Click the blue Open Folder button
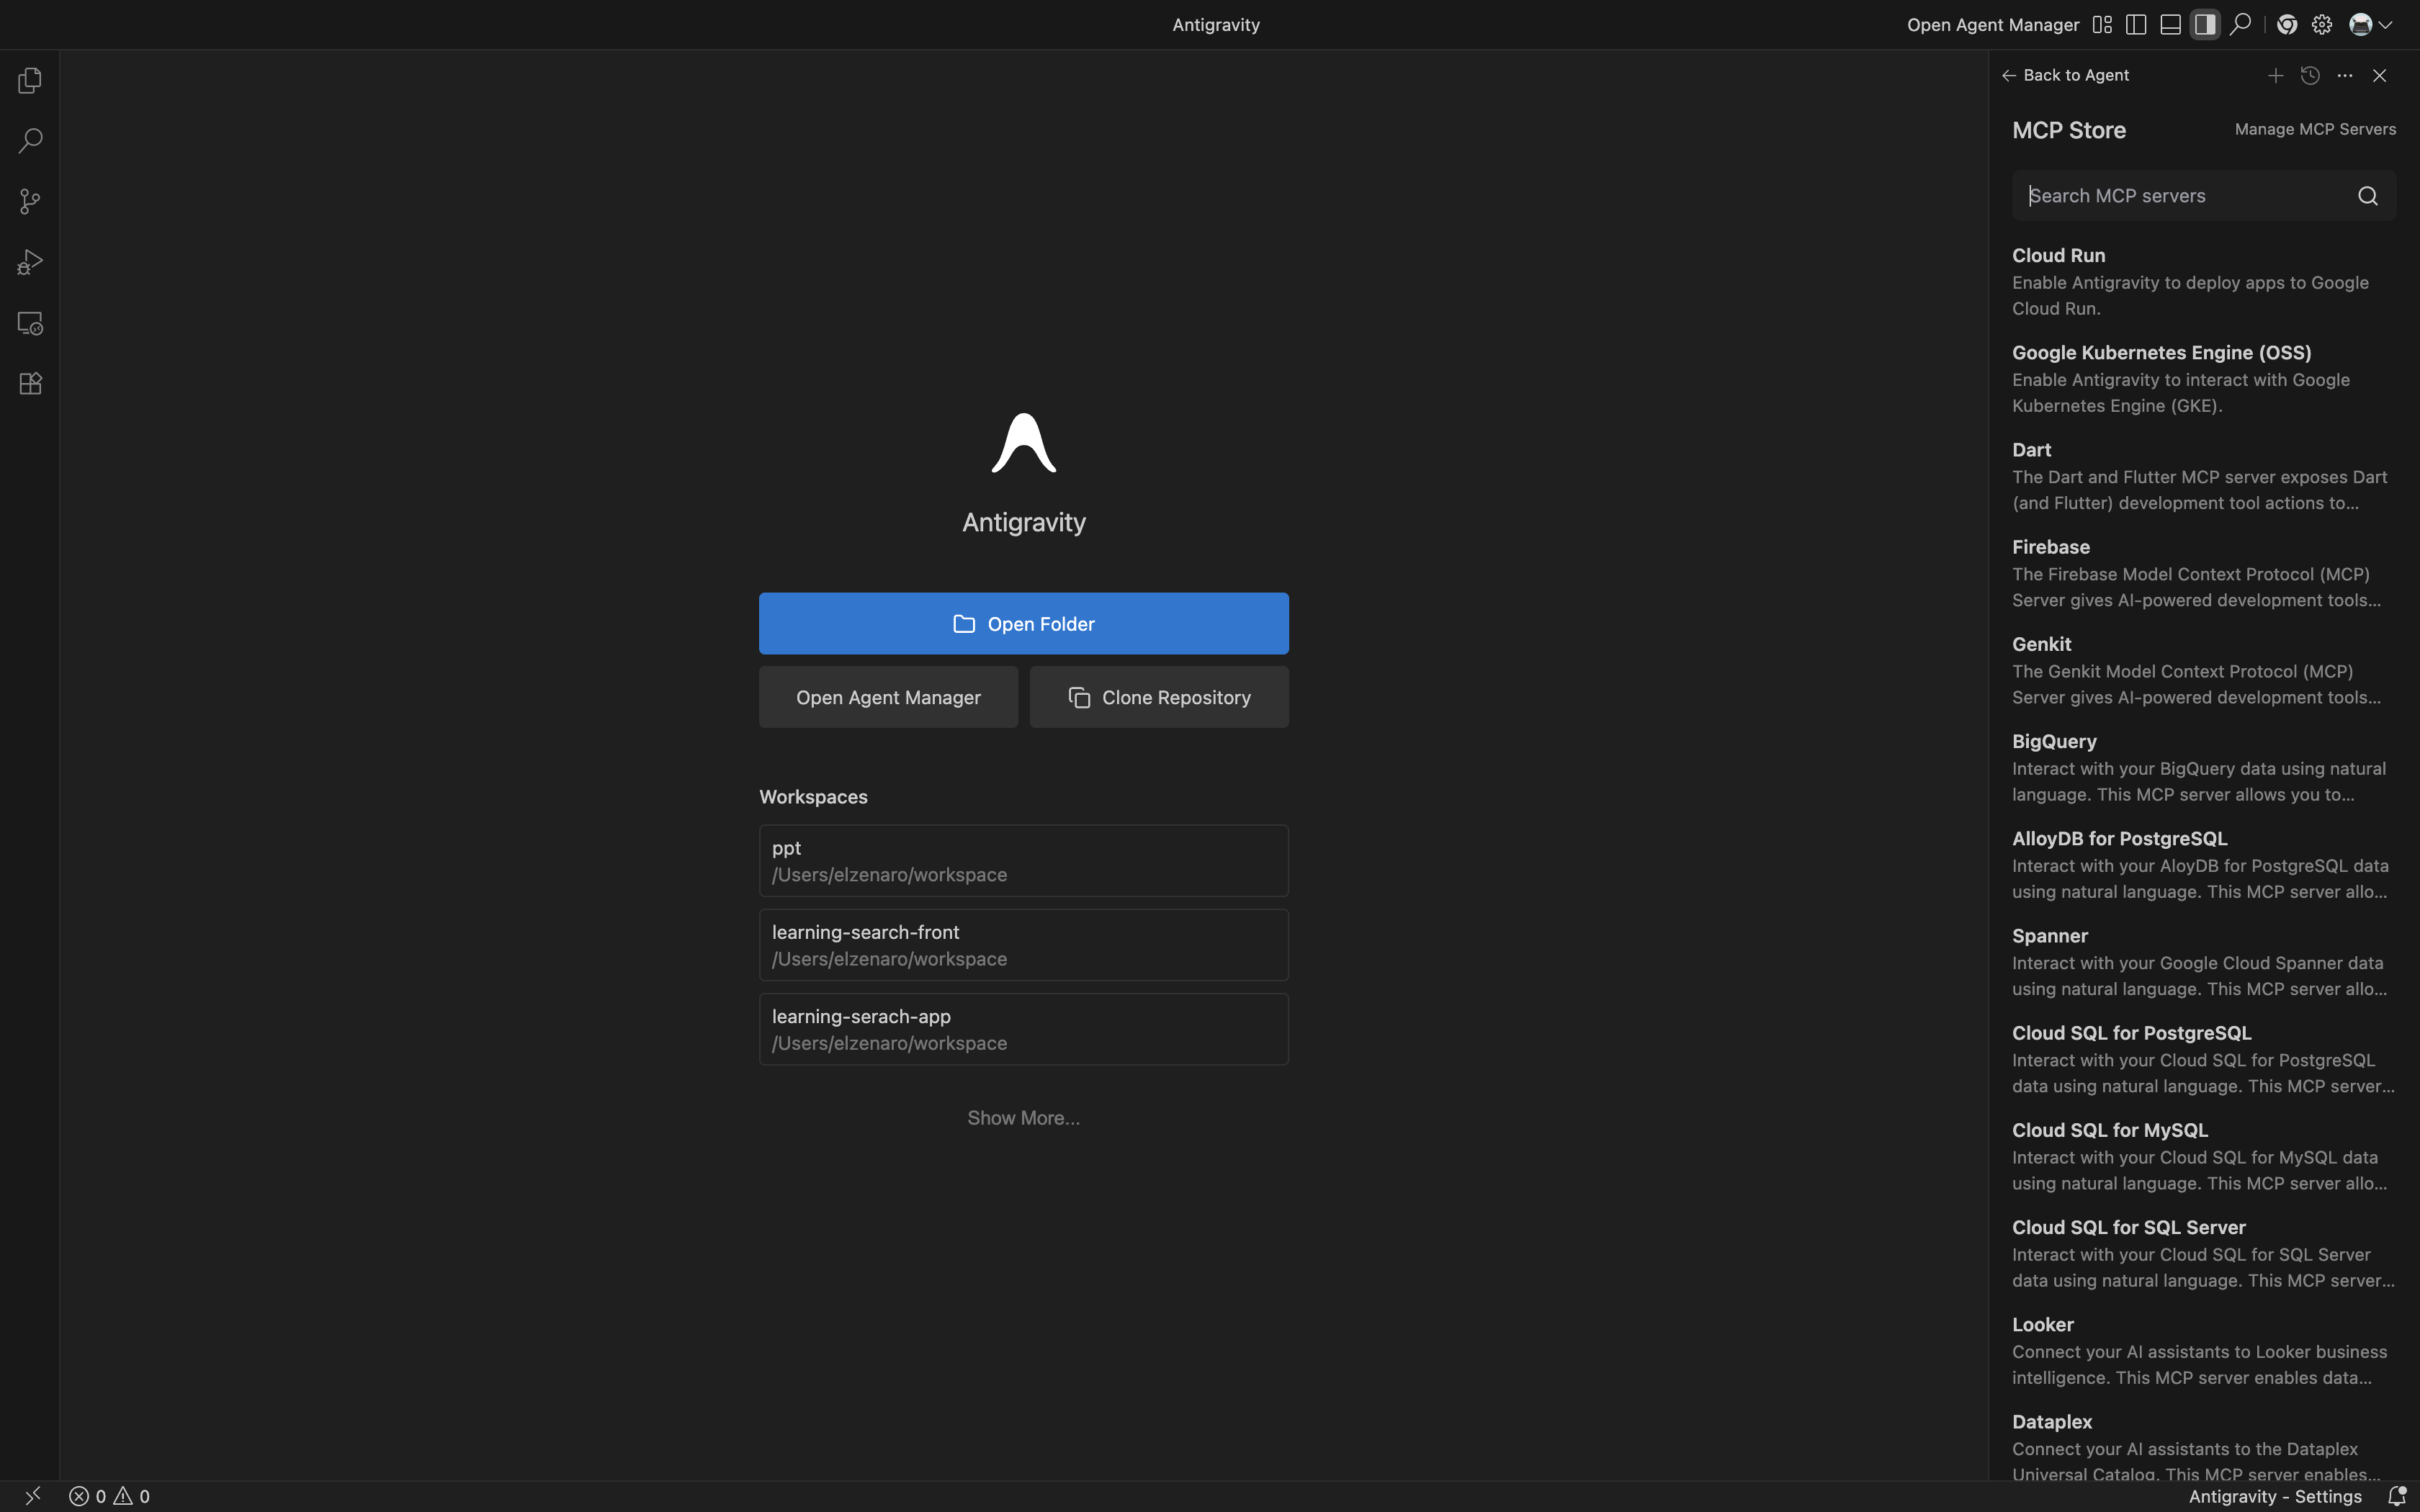The width and height of the screenshot is (2420, 1512). point(1023,624)
